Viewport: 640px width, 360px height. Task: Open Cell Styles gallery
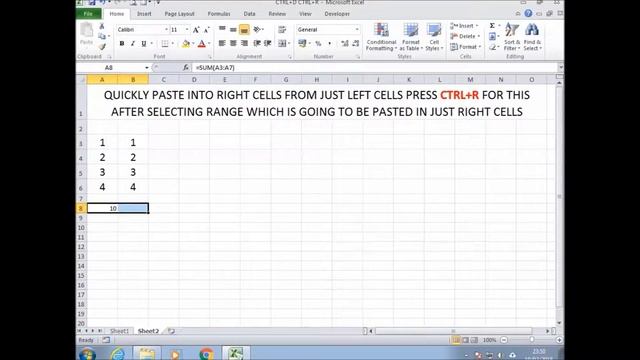pos(434,37)
